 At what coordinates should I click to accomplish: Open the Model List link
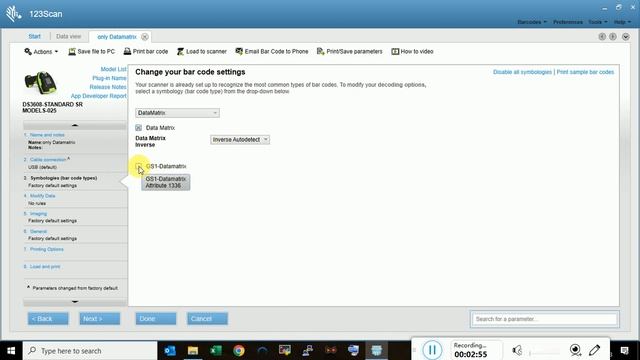[113, 69]
